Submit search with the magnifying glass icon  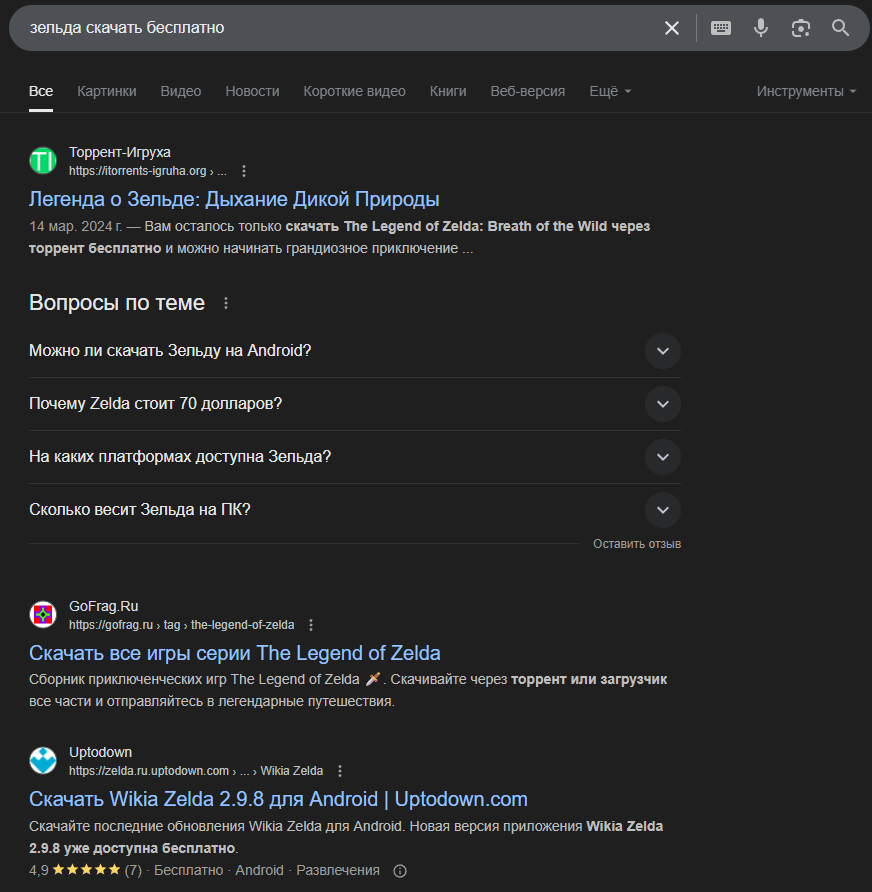tap(840, 28)
